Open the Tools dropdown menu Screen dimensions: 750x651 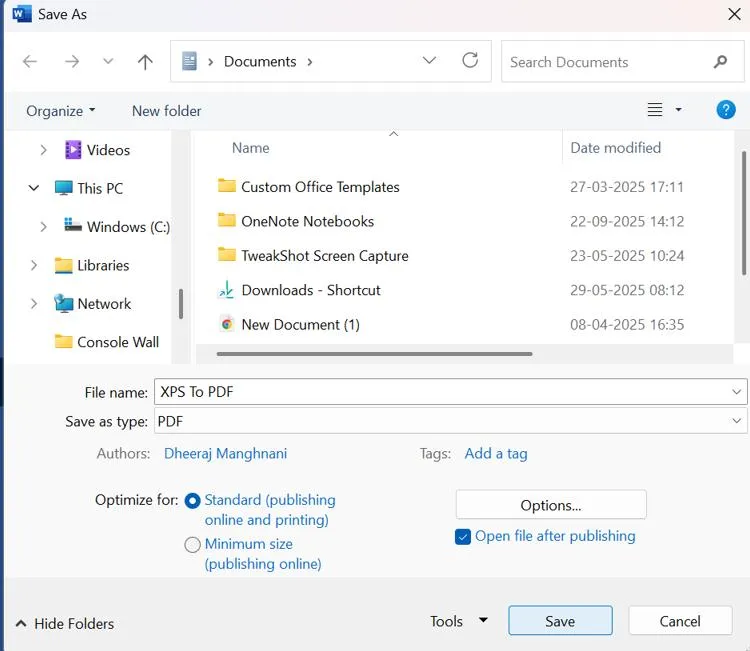click(x=458, y=621)
